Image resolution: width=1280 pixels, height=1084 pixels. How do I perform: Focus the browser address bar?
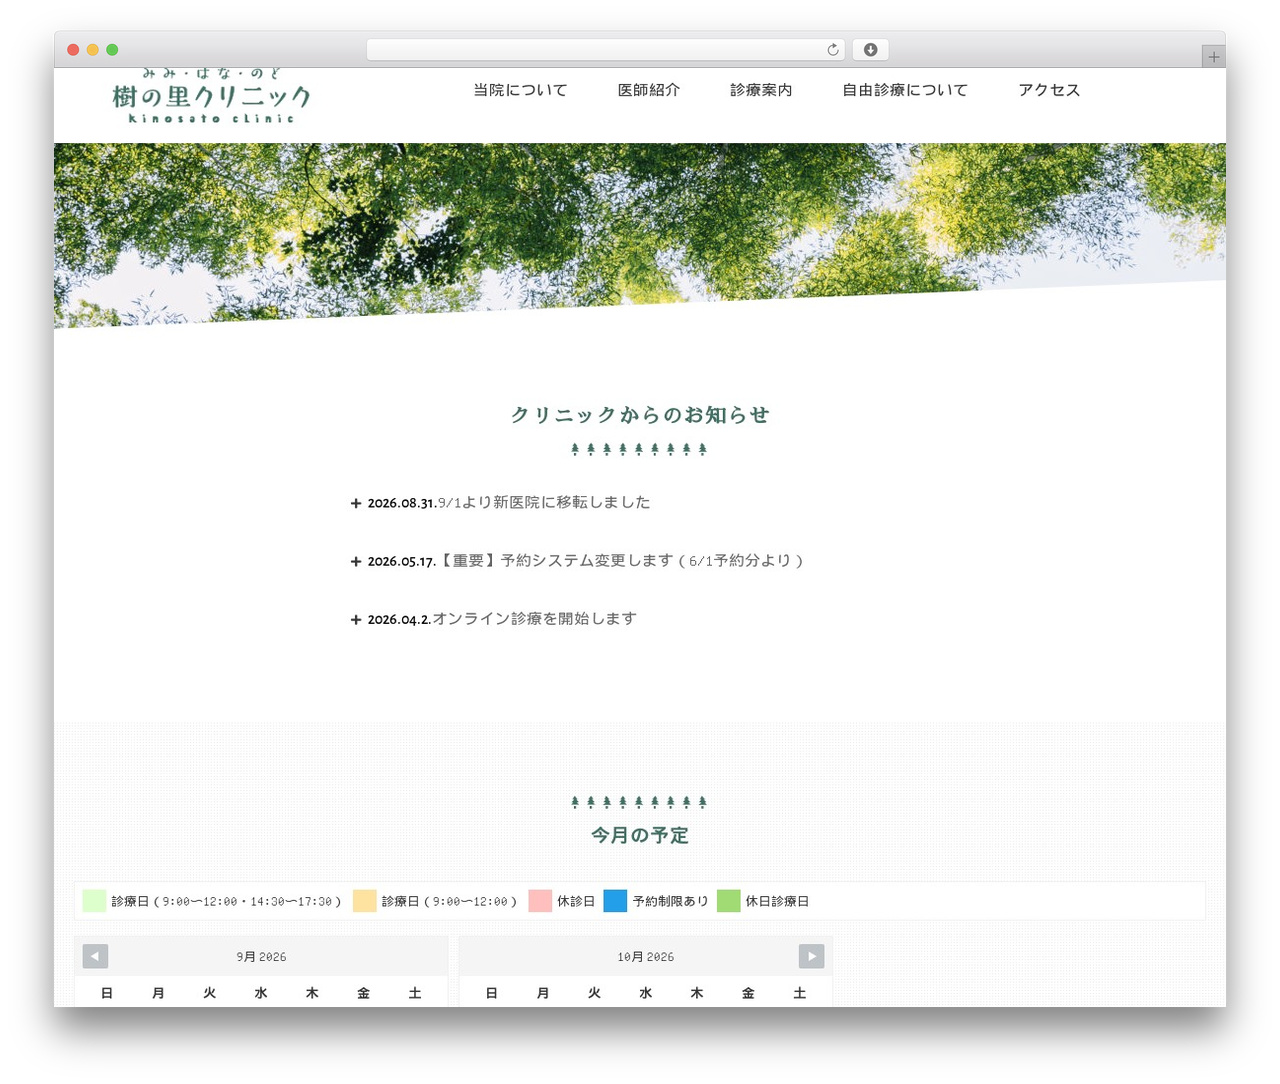tap(605, 50)
